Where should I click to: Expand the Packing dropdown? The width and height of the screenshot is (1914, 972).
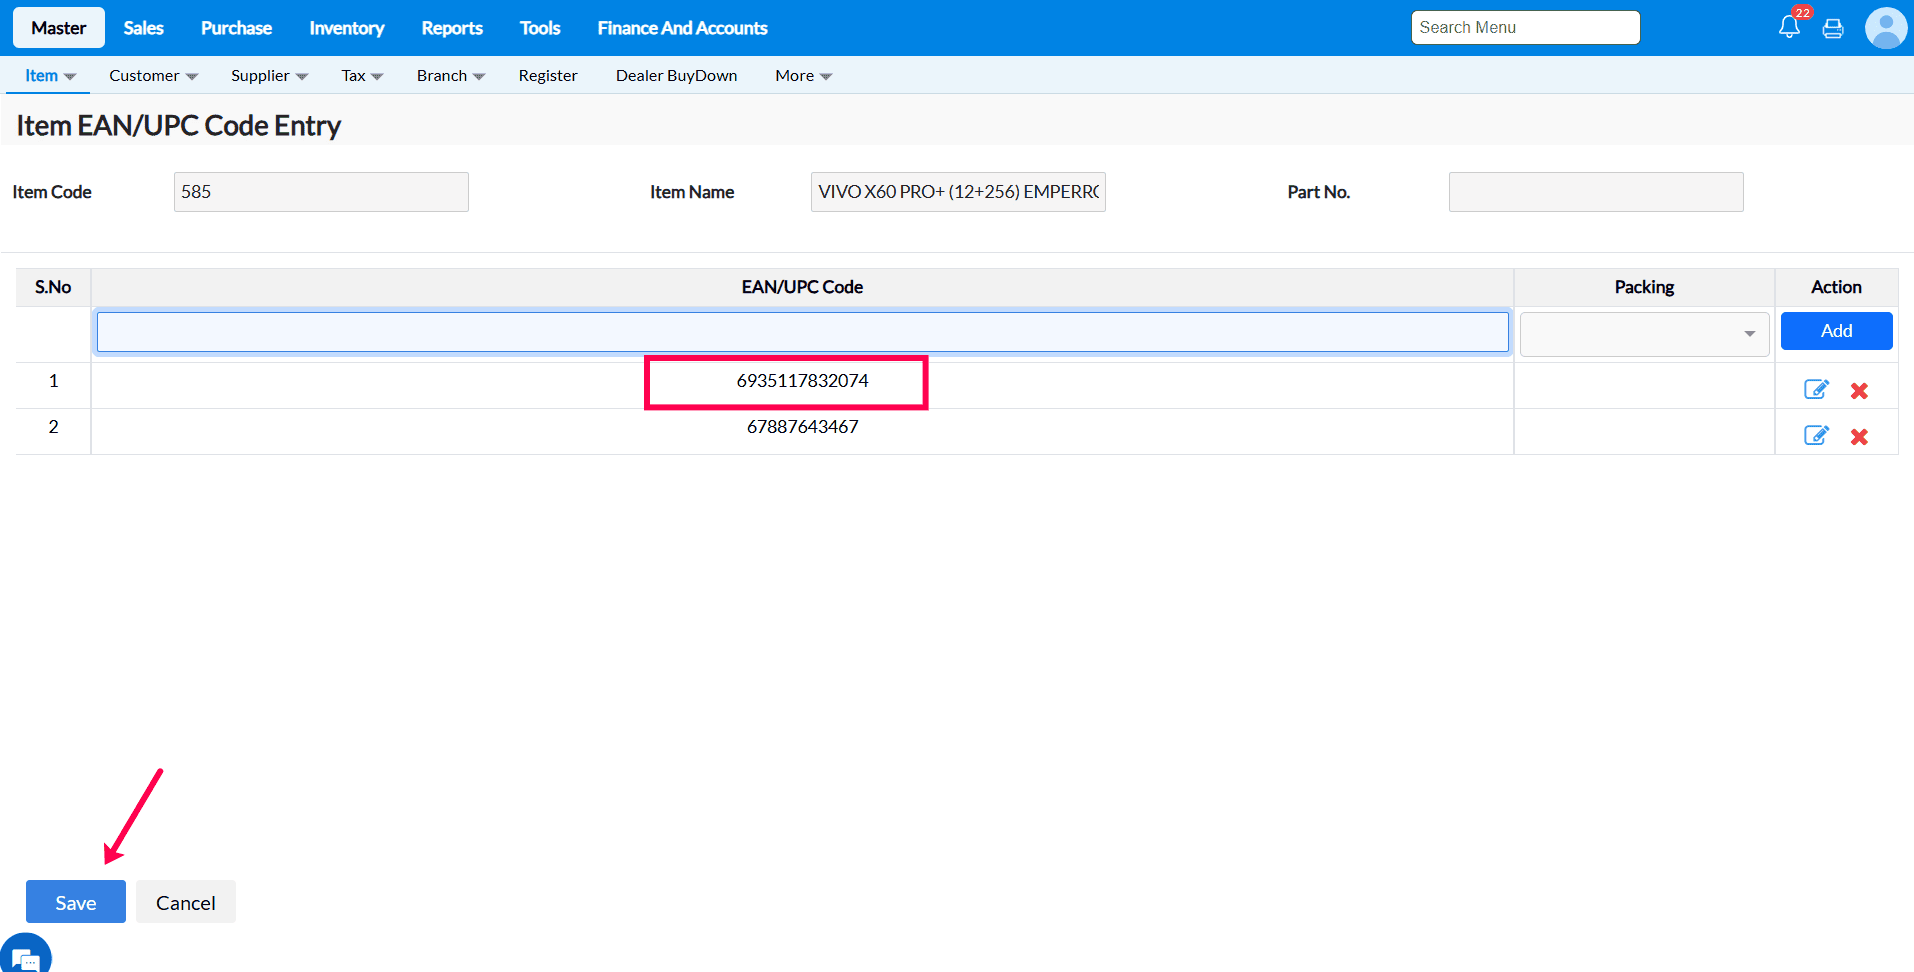coord(1644,334)
